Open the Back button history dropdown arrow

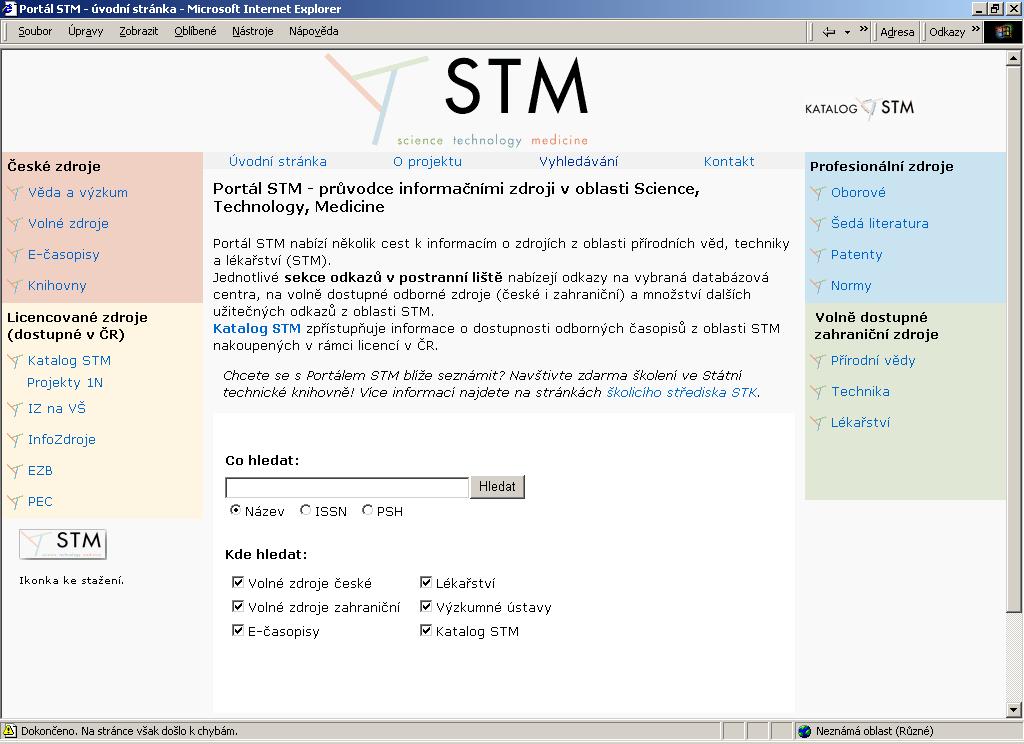847,32
